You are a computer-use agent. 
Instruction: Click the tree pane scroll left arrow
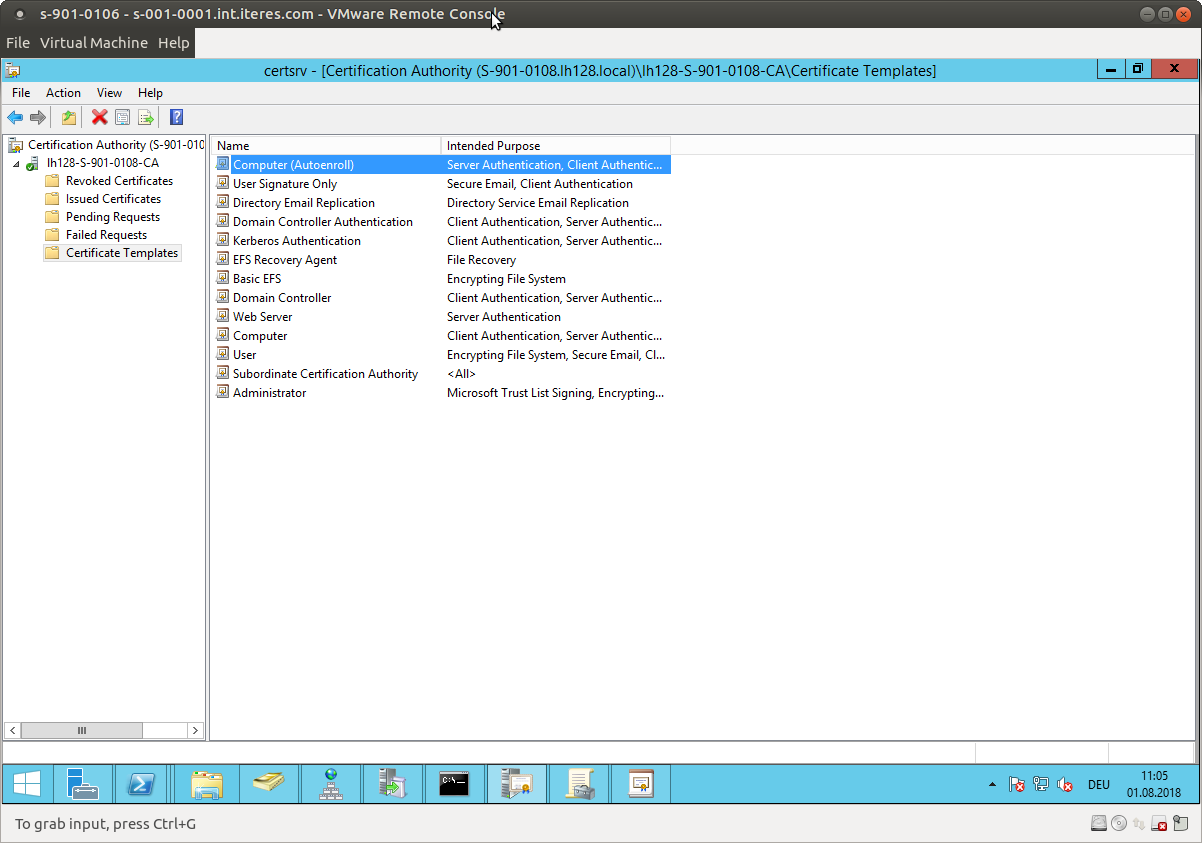point(12,731)
